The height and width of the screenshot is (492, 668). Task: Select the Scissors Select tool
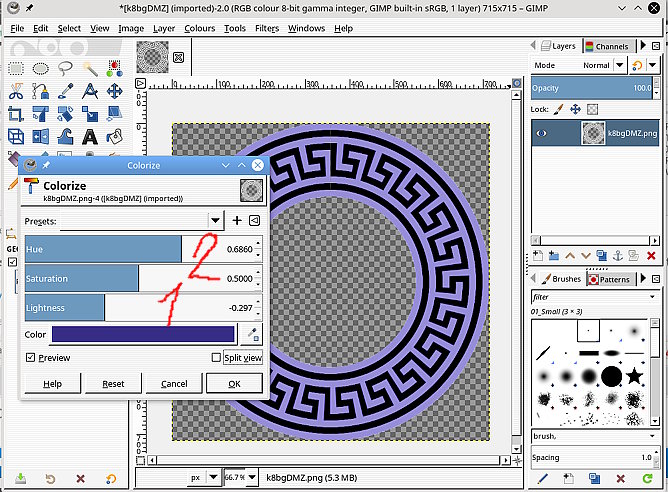pos(16,91)
